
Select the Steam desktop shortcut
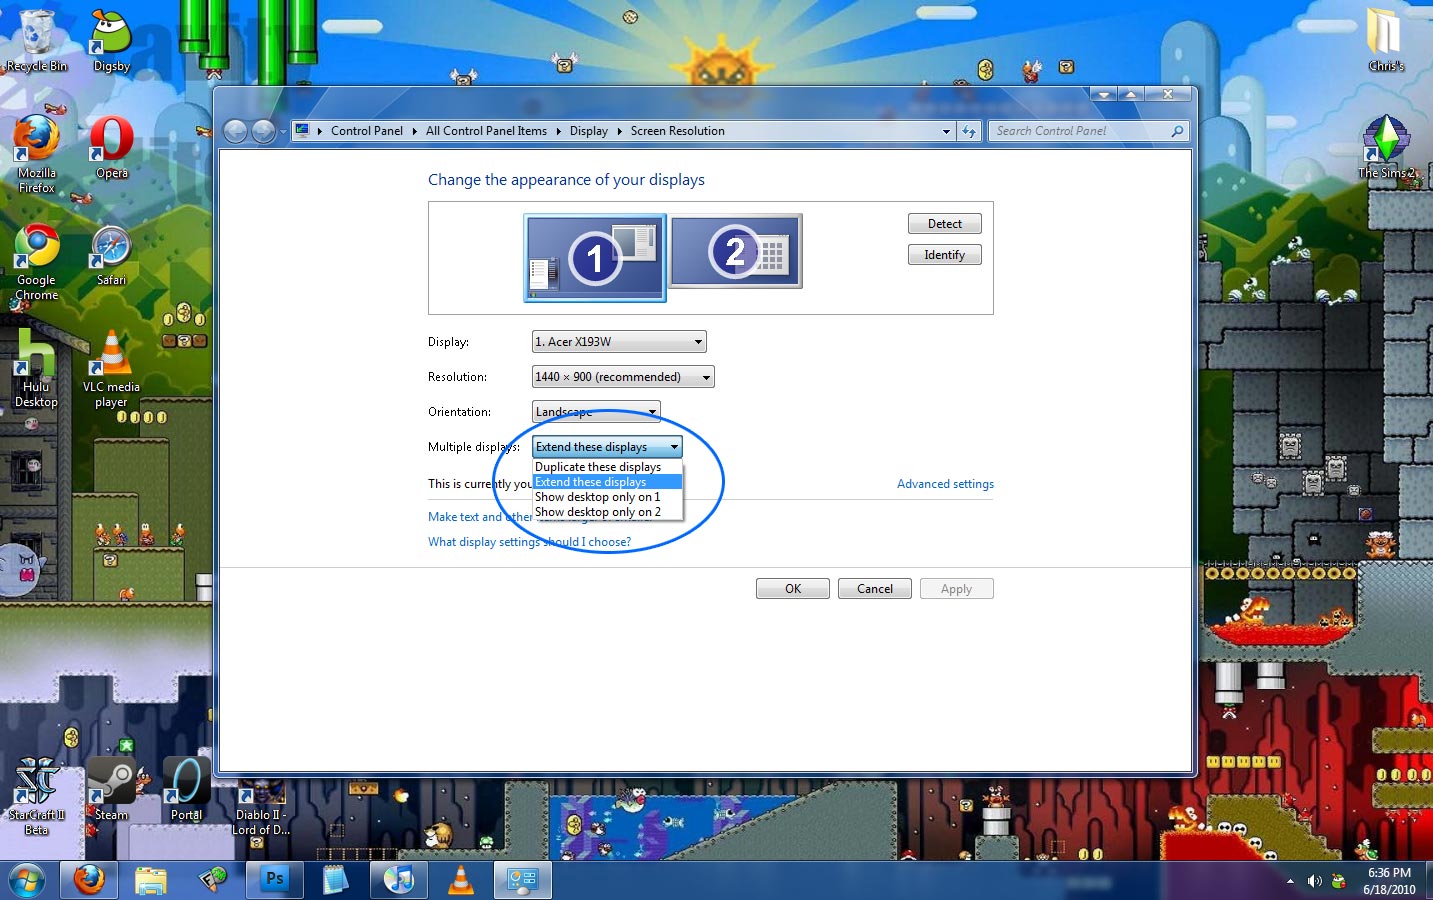click(x=111, y=790)
